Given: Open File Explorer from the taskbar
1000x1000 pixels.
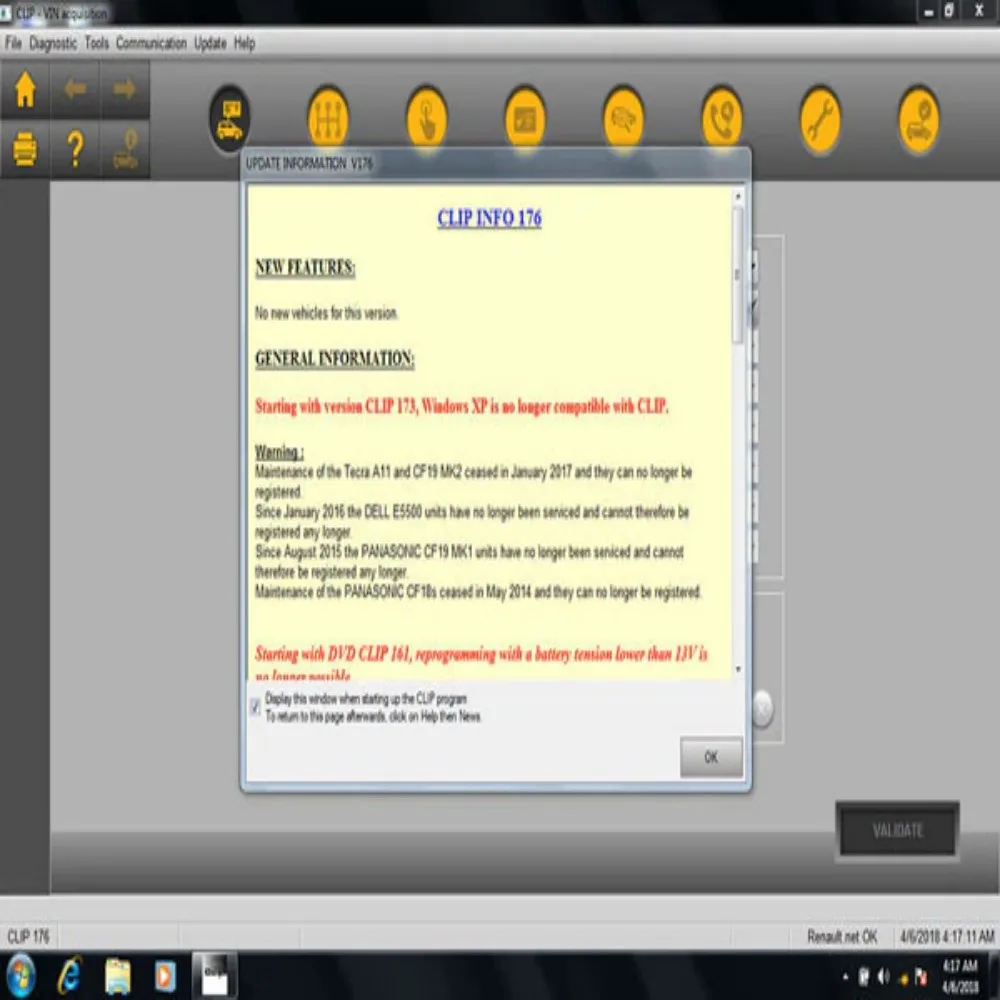Looking at the screenshot, I should coord(117,976).
